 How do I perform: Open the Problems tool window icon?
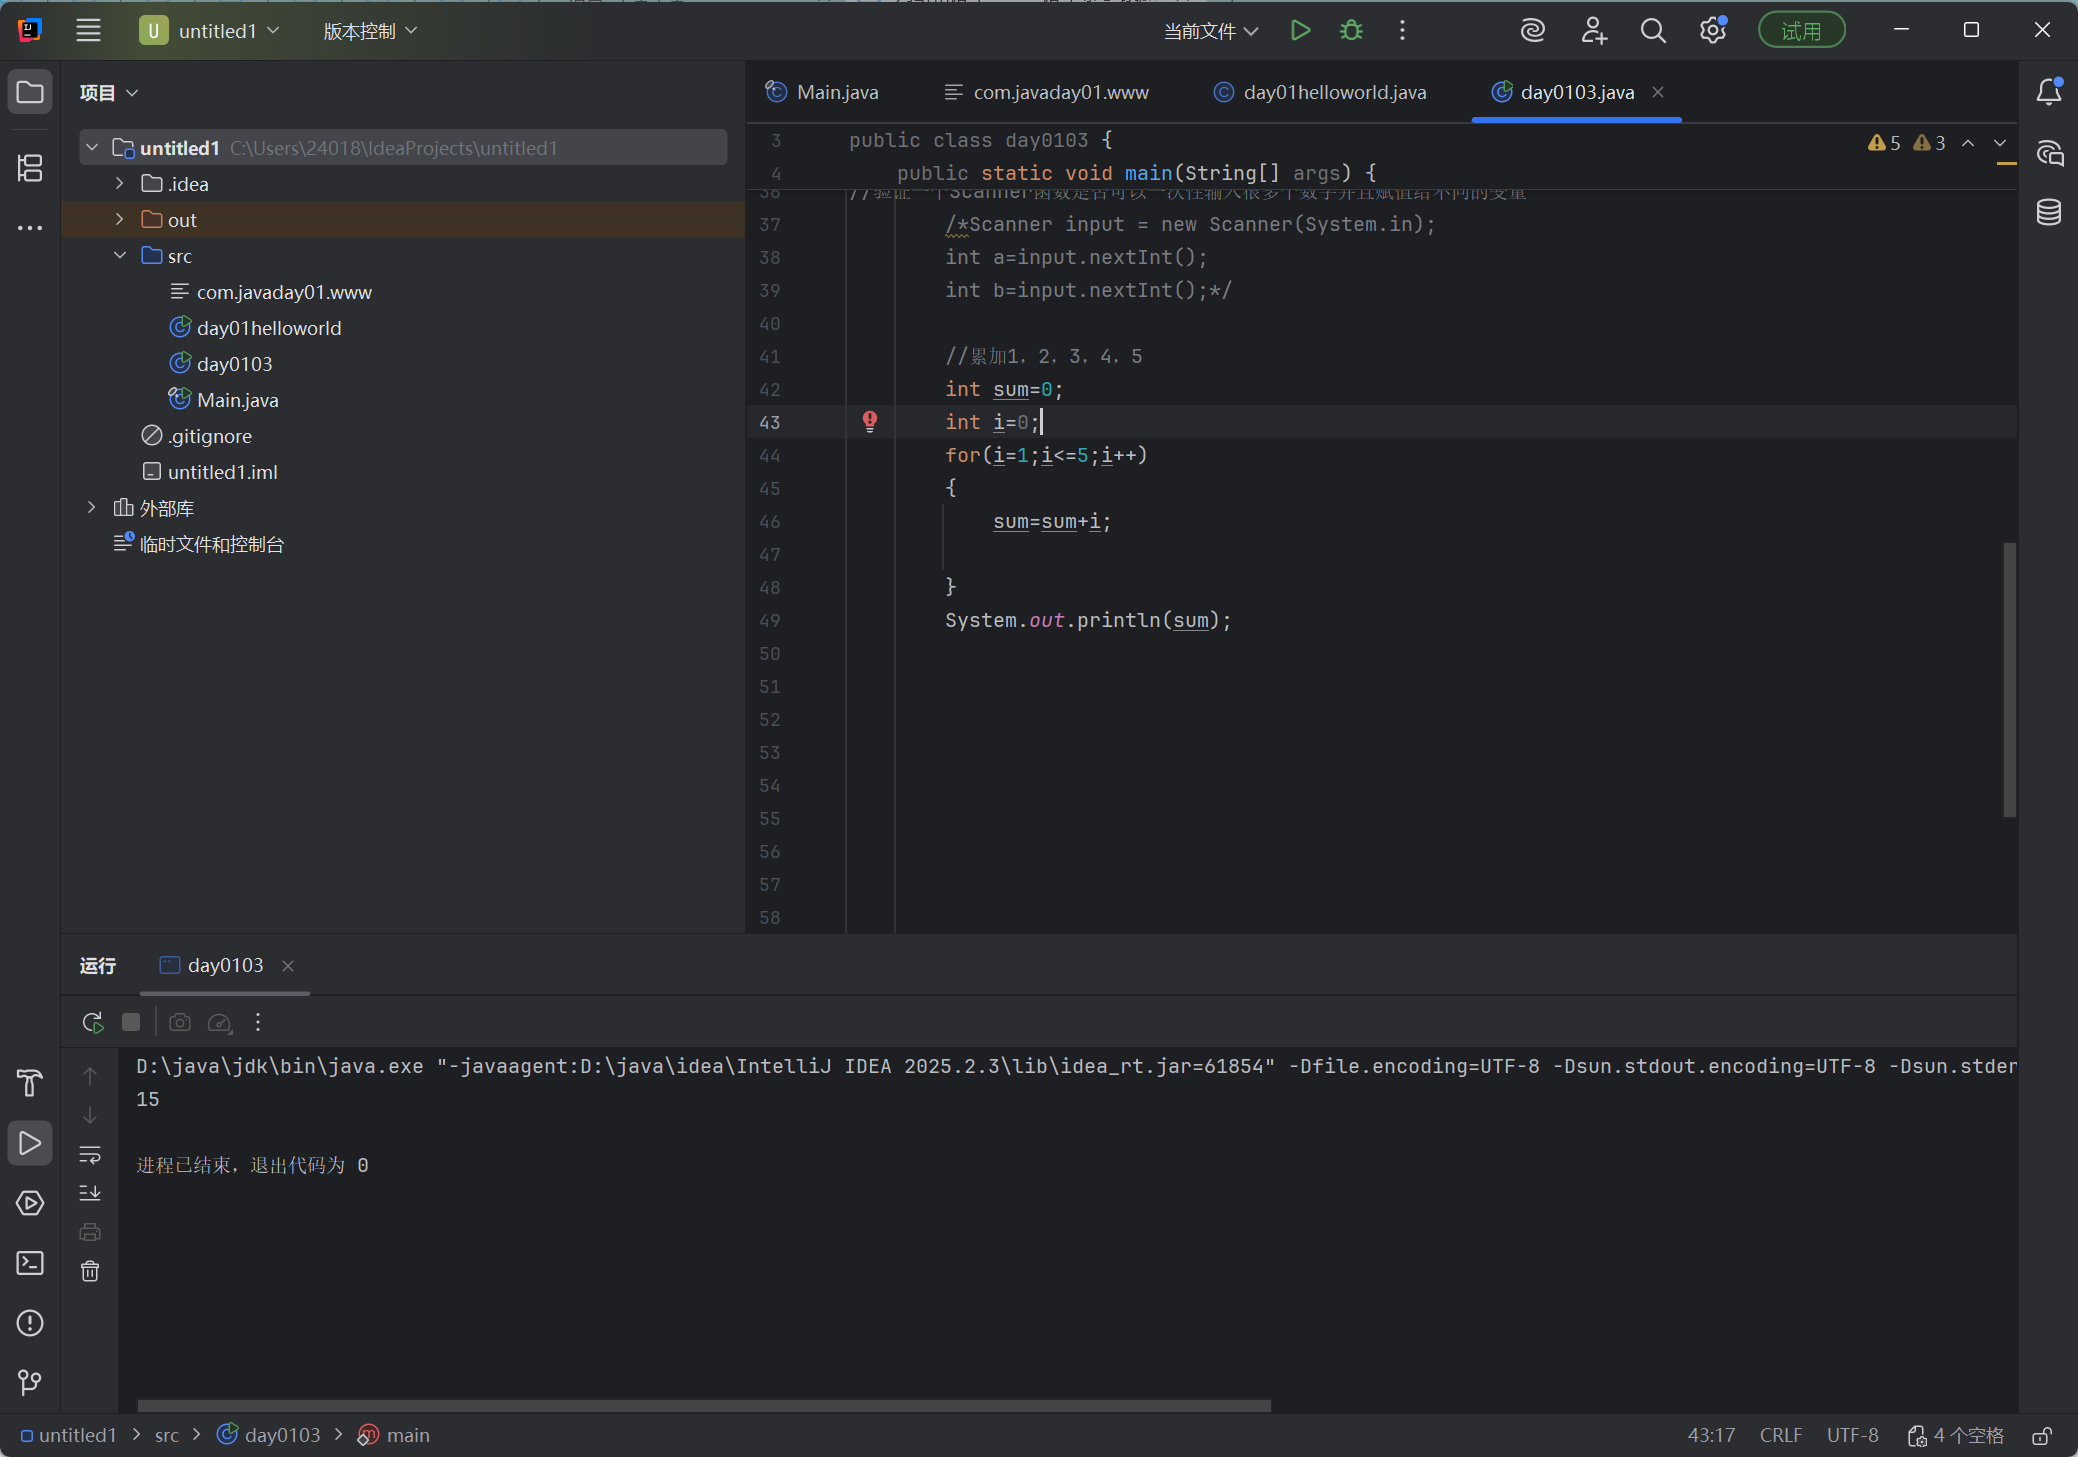(30, 1323)
